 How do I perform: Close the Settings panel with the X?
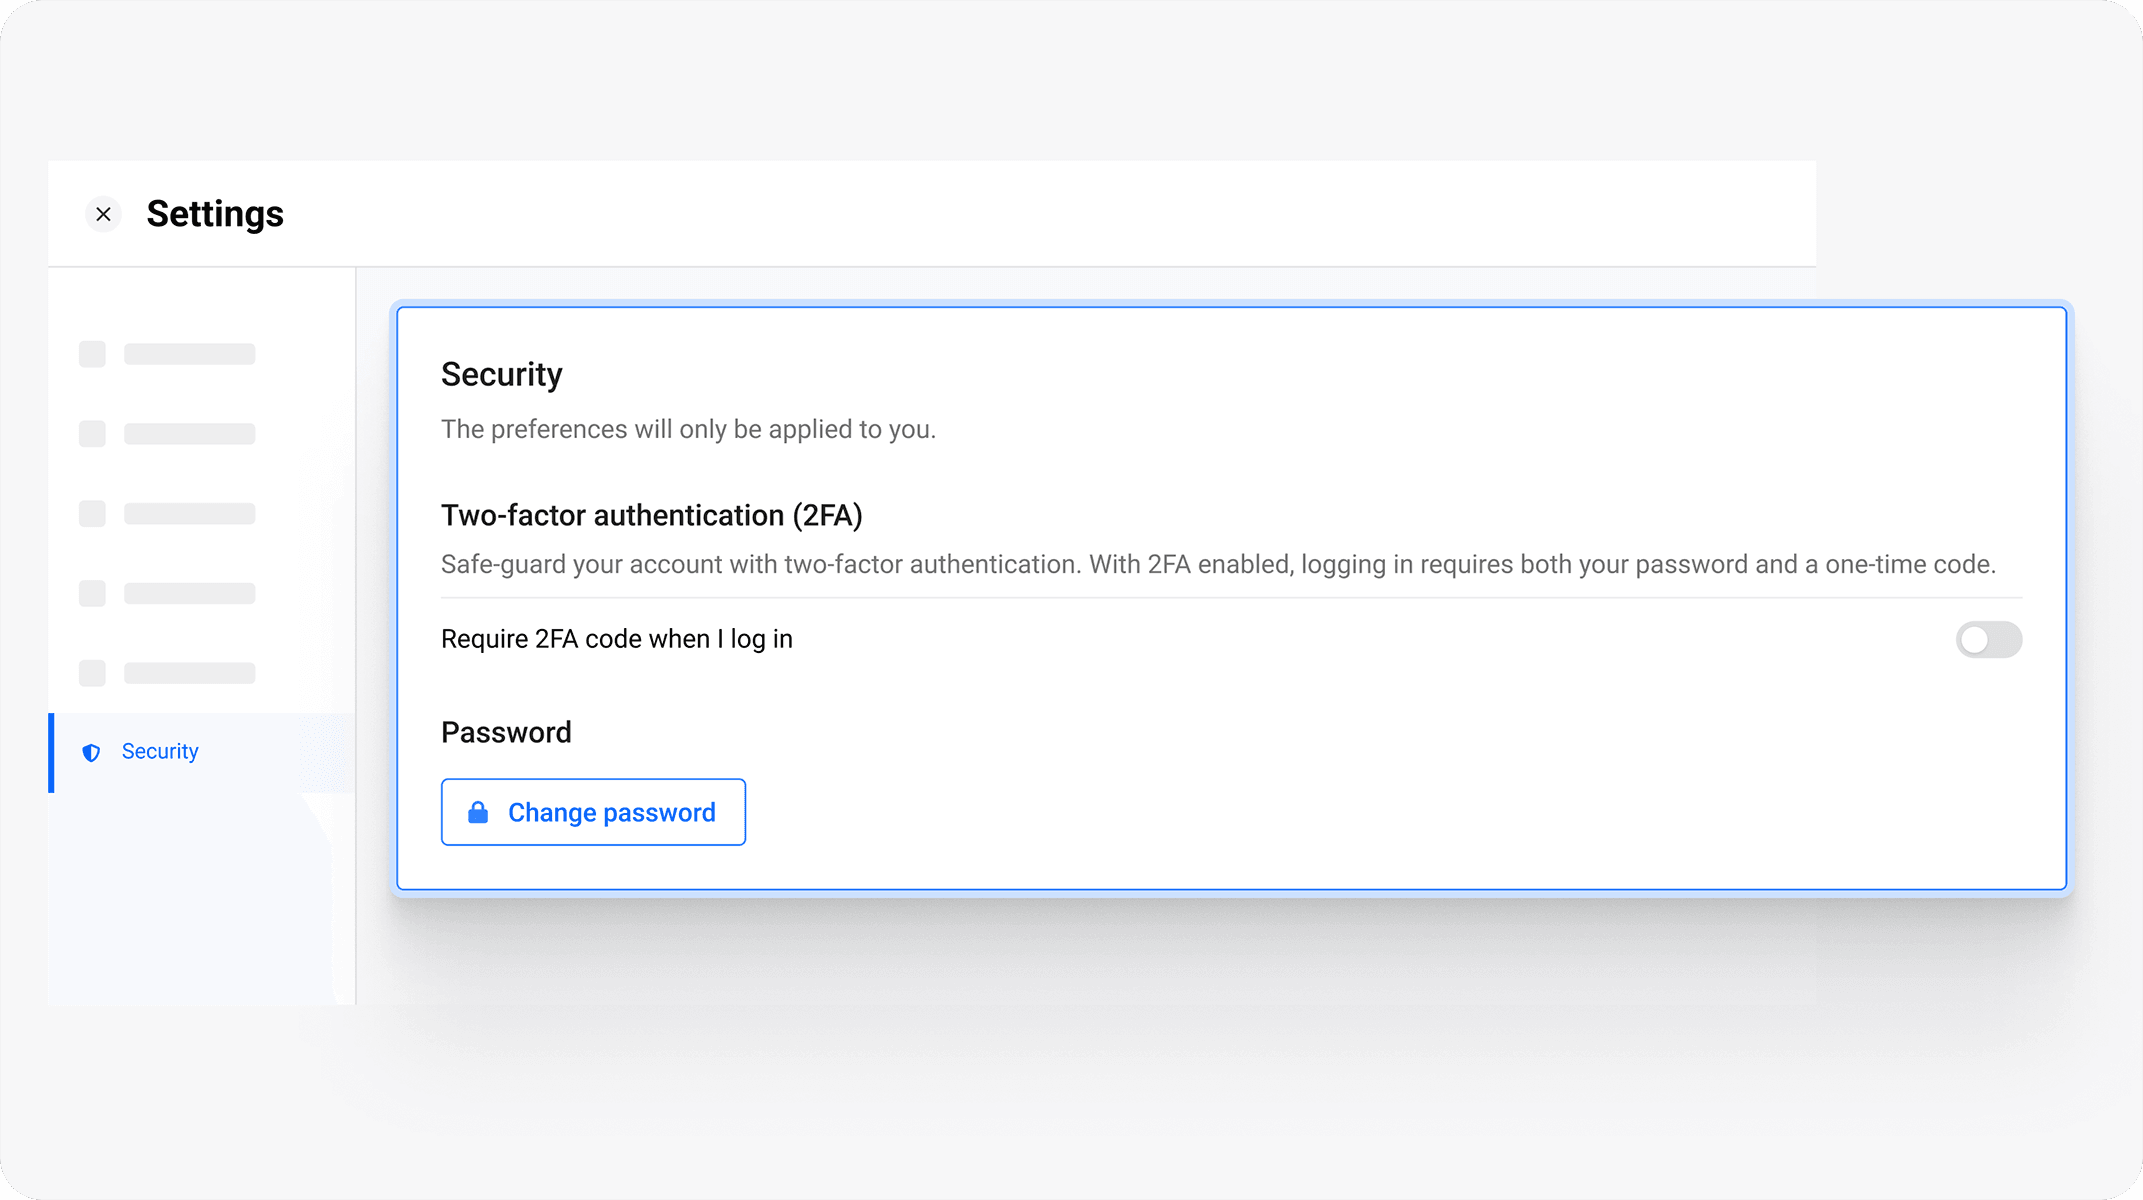[103, 214]
